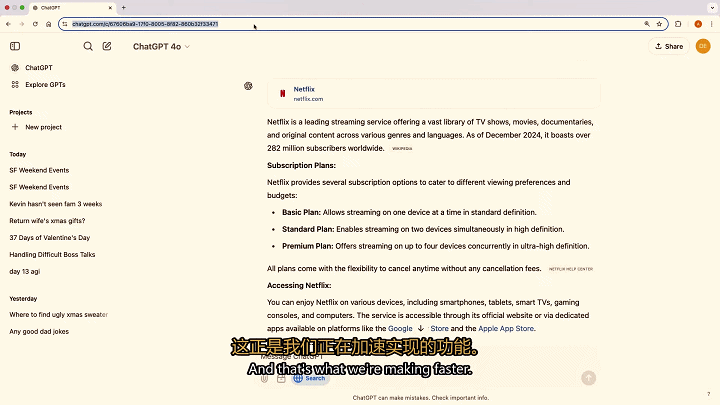Toggle the Search web button in composer

click(x=309, y=378)
